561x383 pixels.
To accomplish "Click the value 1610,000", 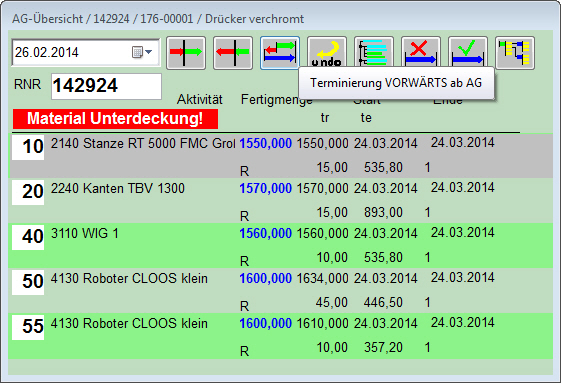I will tap(322, 324).
